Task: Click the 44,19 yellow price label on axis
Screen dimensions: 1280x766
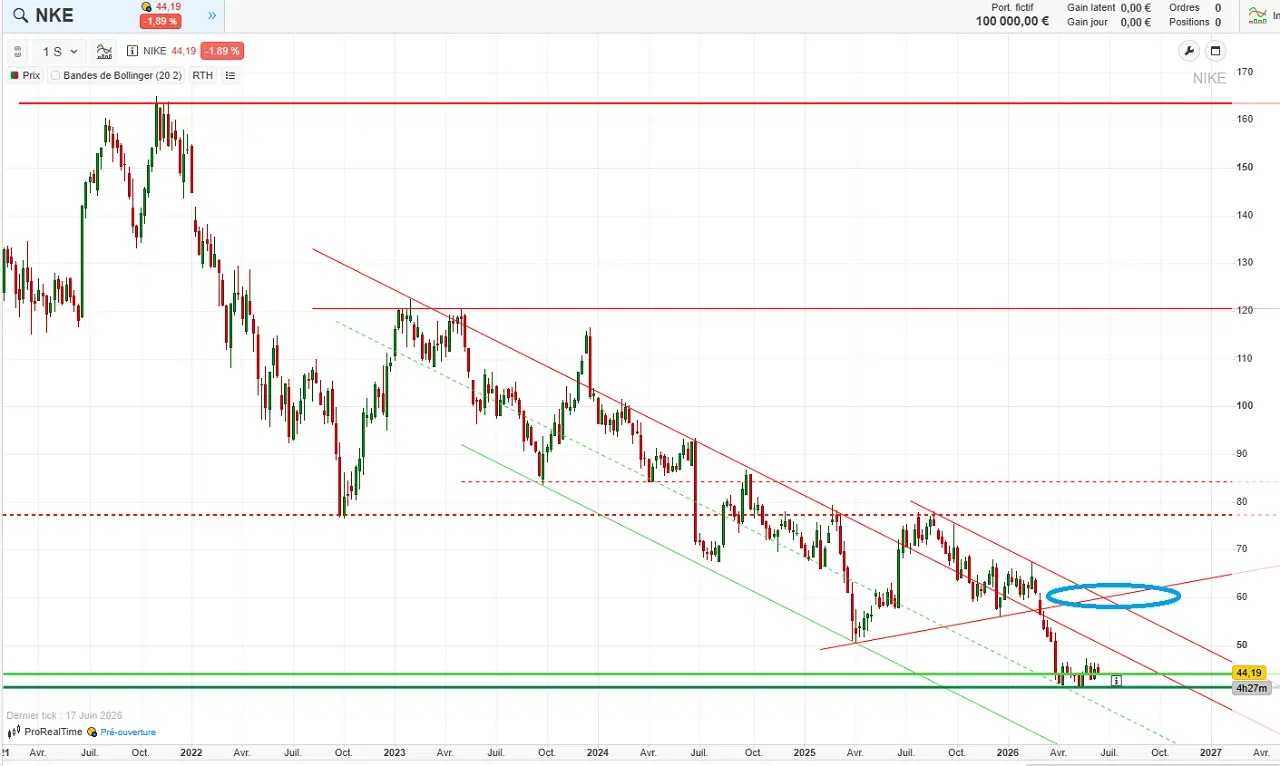Action: (x=1250, y=673)
